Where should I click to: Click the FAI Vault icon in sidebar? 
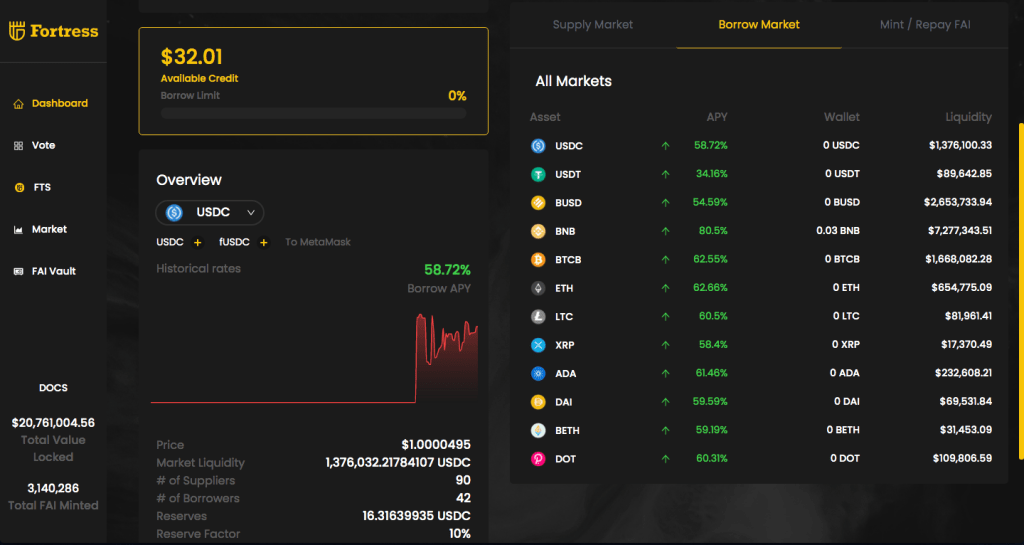click(18, 272)
